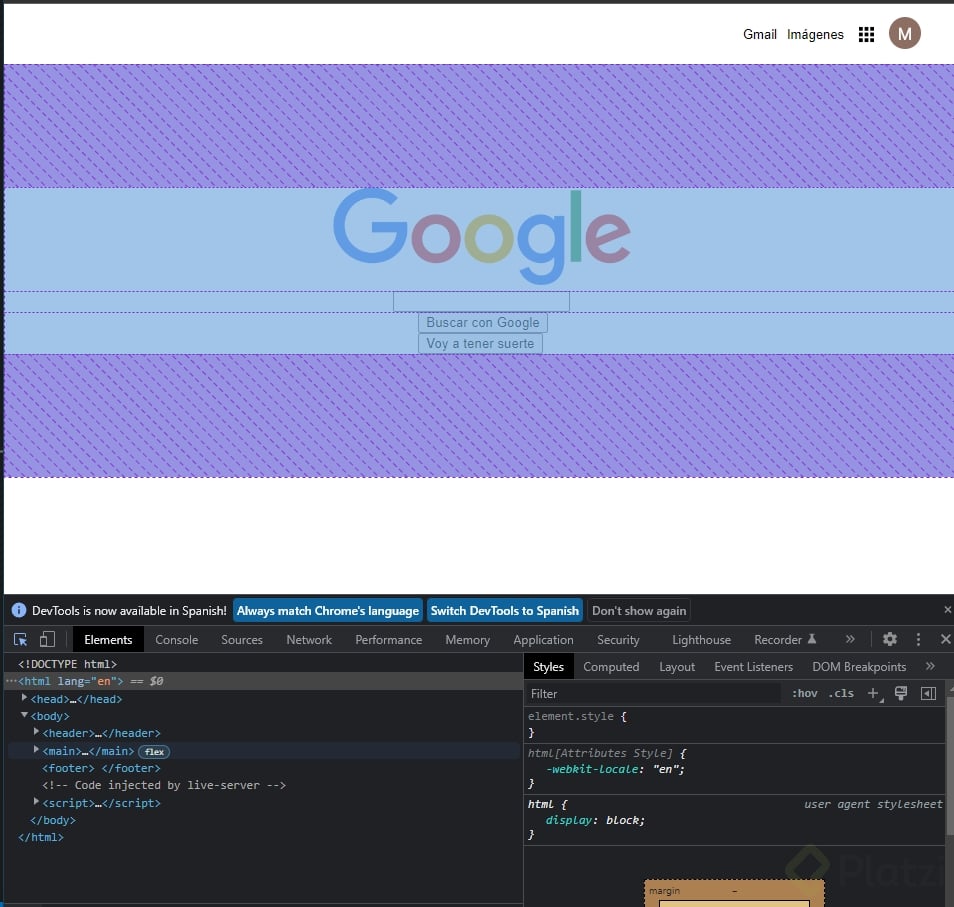Toggle element state with :hov
This screenshot has width=954, height=907.
coord(804,693)
